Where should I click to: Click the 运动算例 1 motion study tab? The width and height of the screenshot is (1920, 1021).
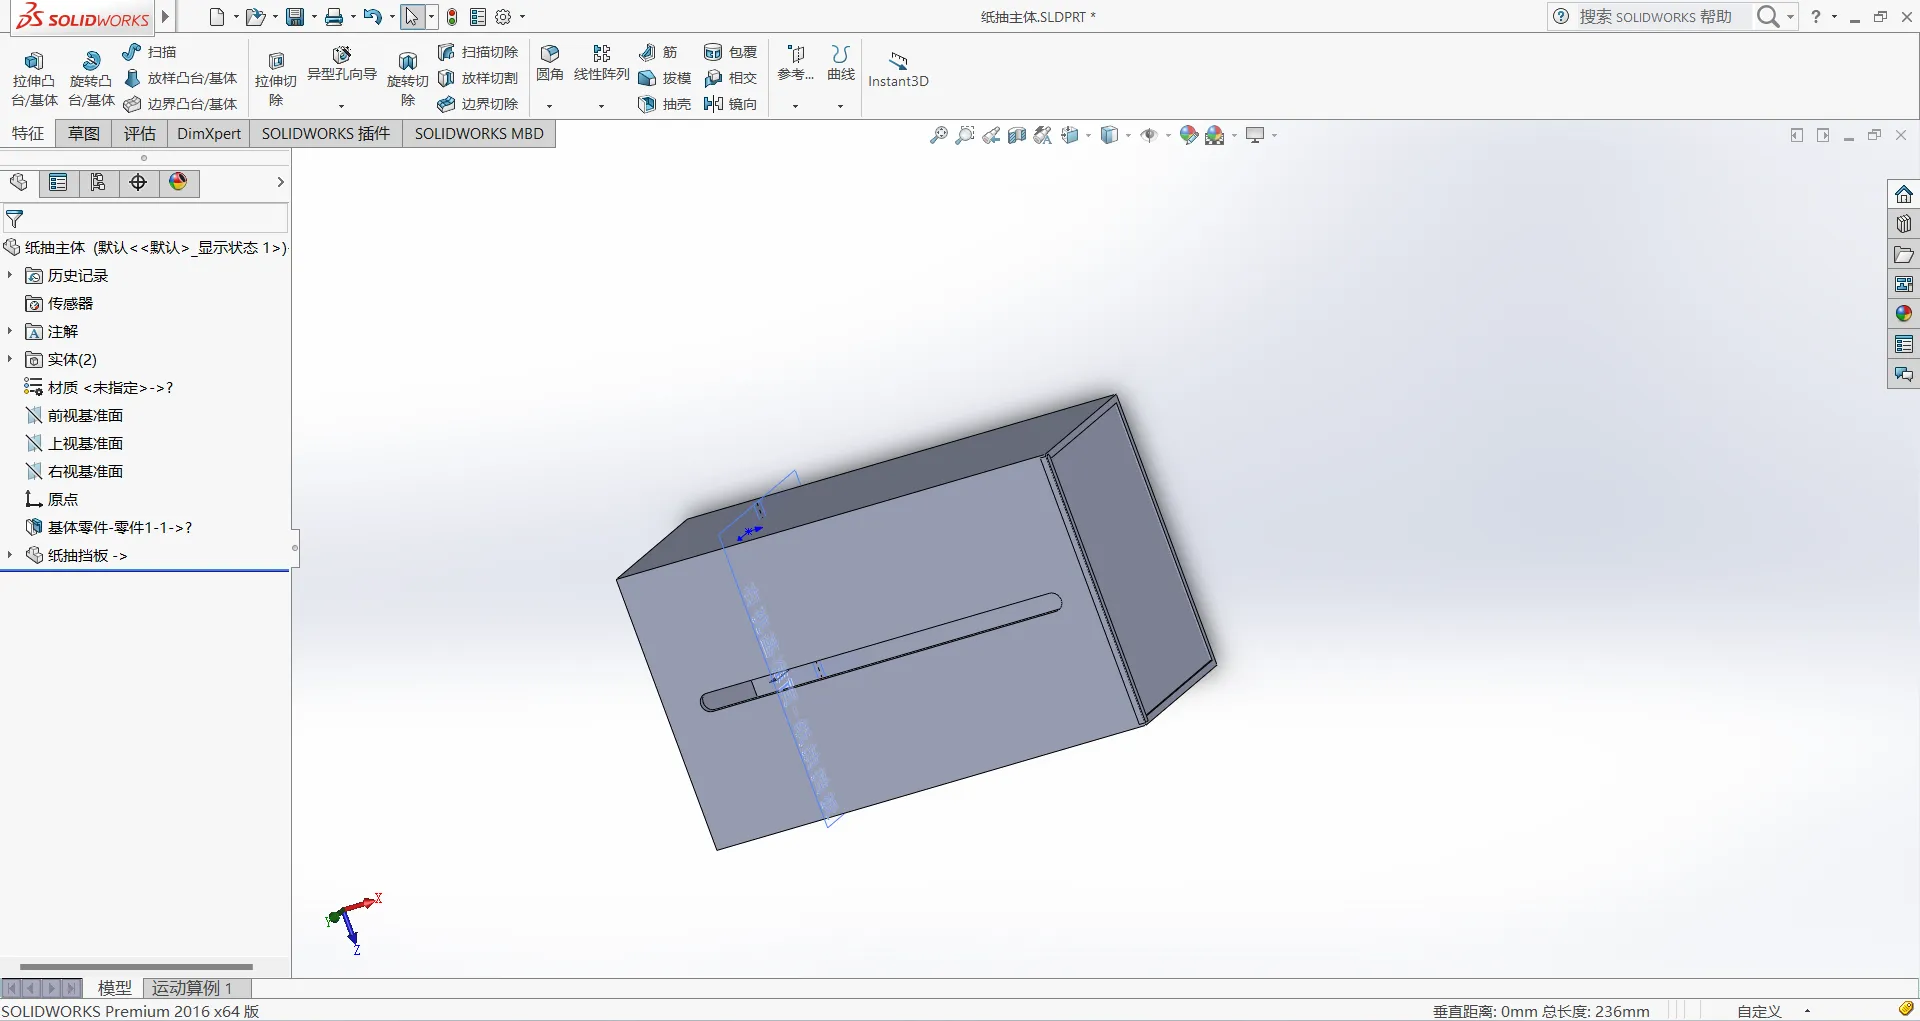click(x=192, y=988)
